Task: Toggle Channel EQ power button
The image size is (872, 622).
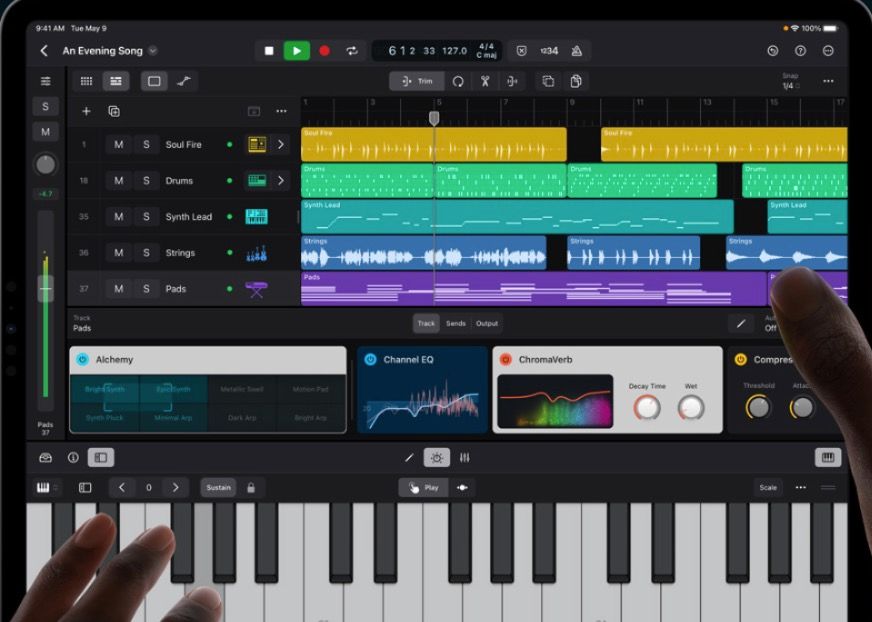Action: coord(370,359)
